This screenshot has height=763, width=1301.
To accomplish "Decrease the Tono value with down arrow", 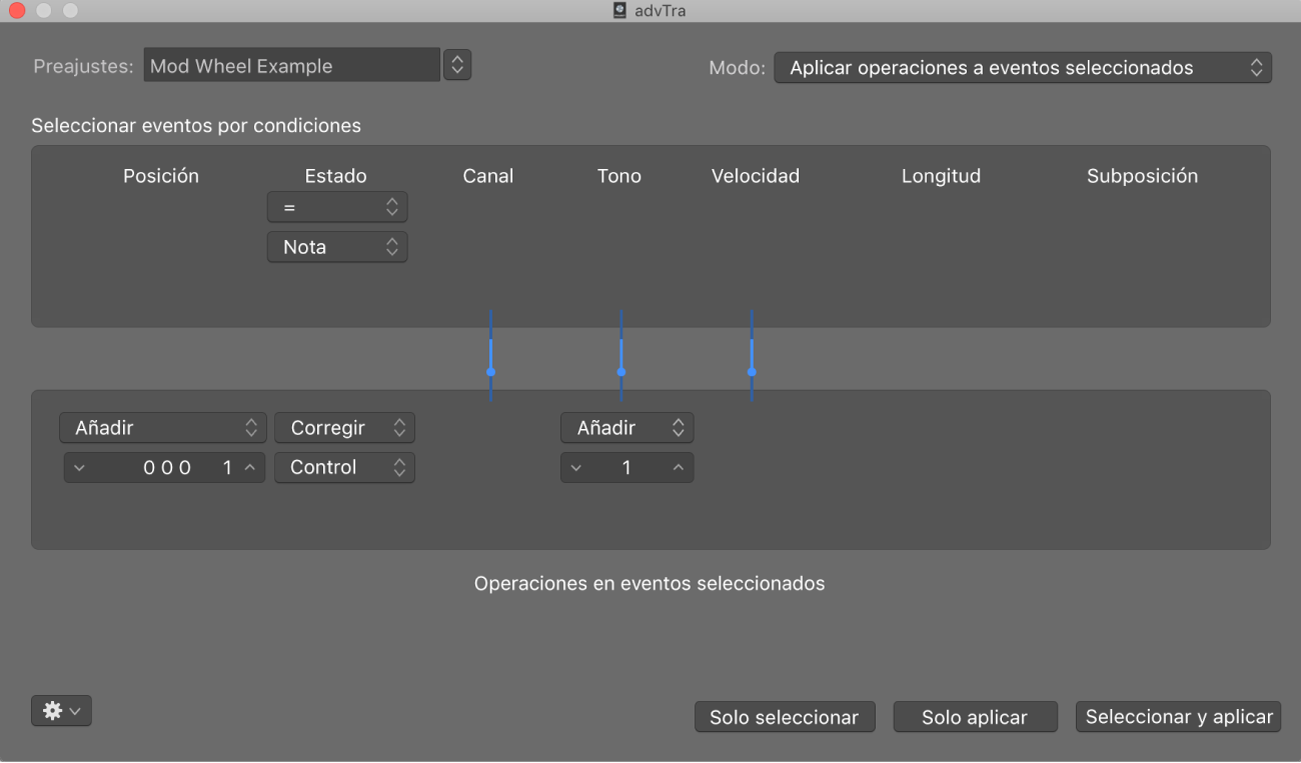I will (576, 468).
